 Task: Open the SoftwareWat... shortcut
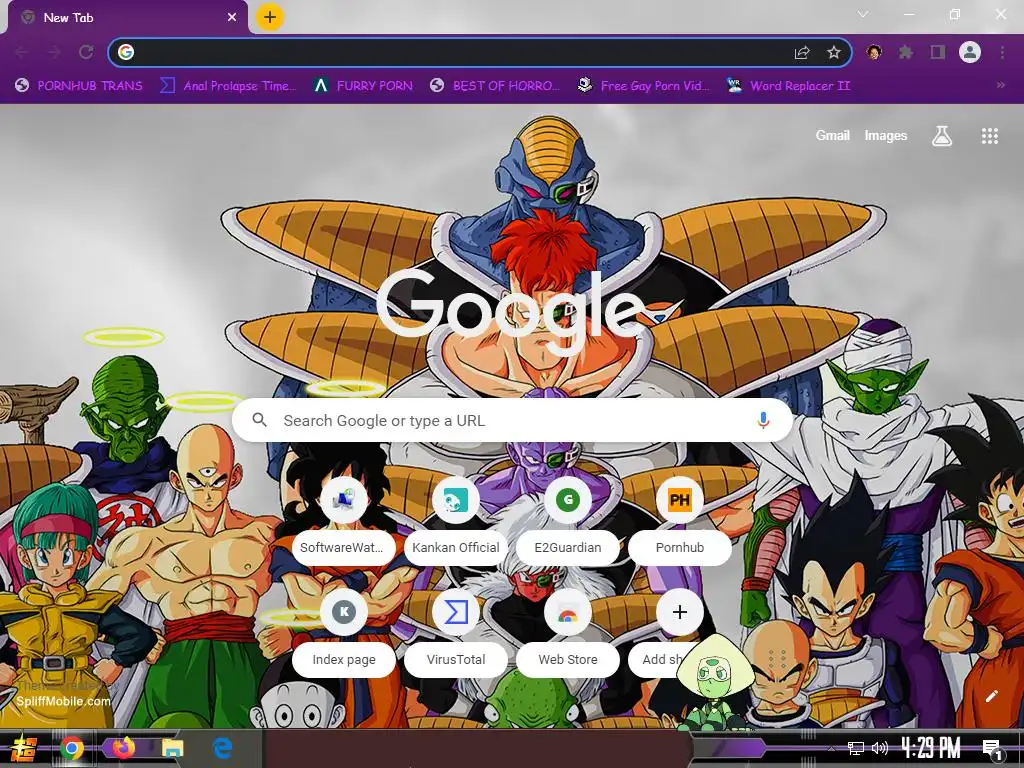coord(344,520)
